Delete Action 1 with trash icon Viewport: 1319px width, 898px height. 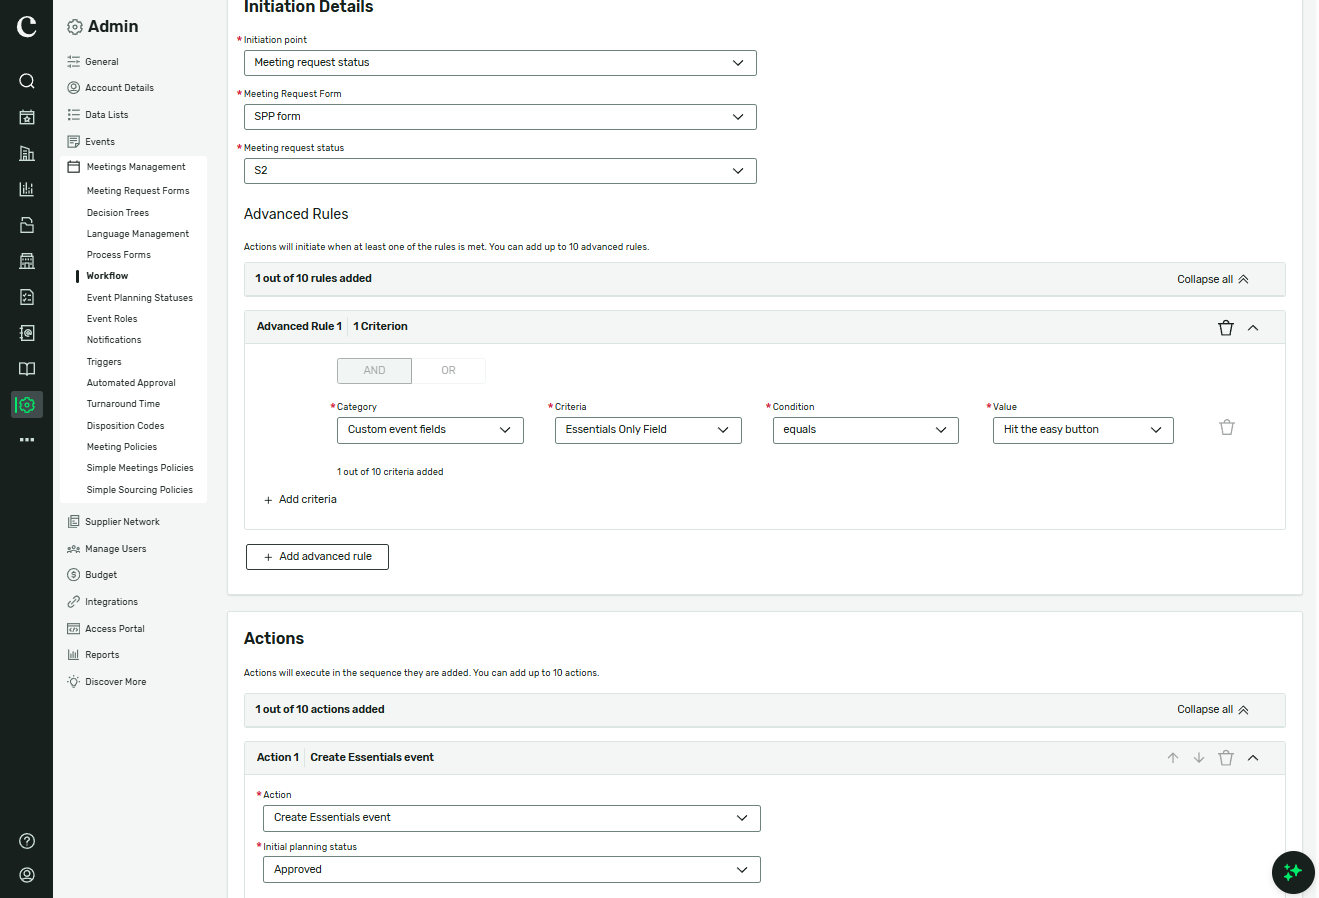1226,758
